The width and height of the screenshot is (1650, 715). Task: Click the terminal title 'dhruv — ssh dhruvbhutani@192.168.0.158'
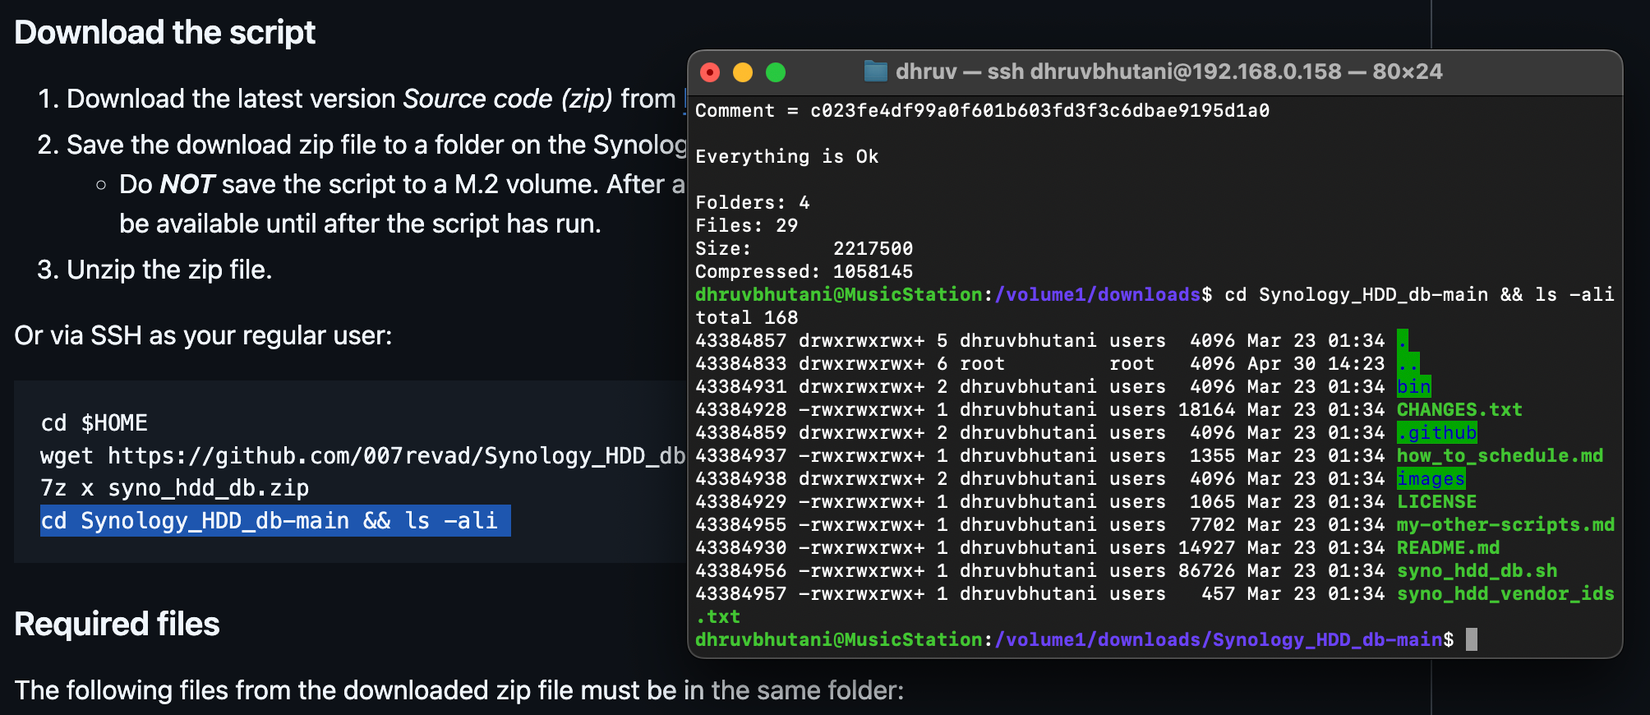point(1118,72)
